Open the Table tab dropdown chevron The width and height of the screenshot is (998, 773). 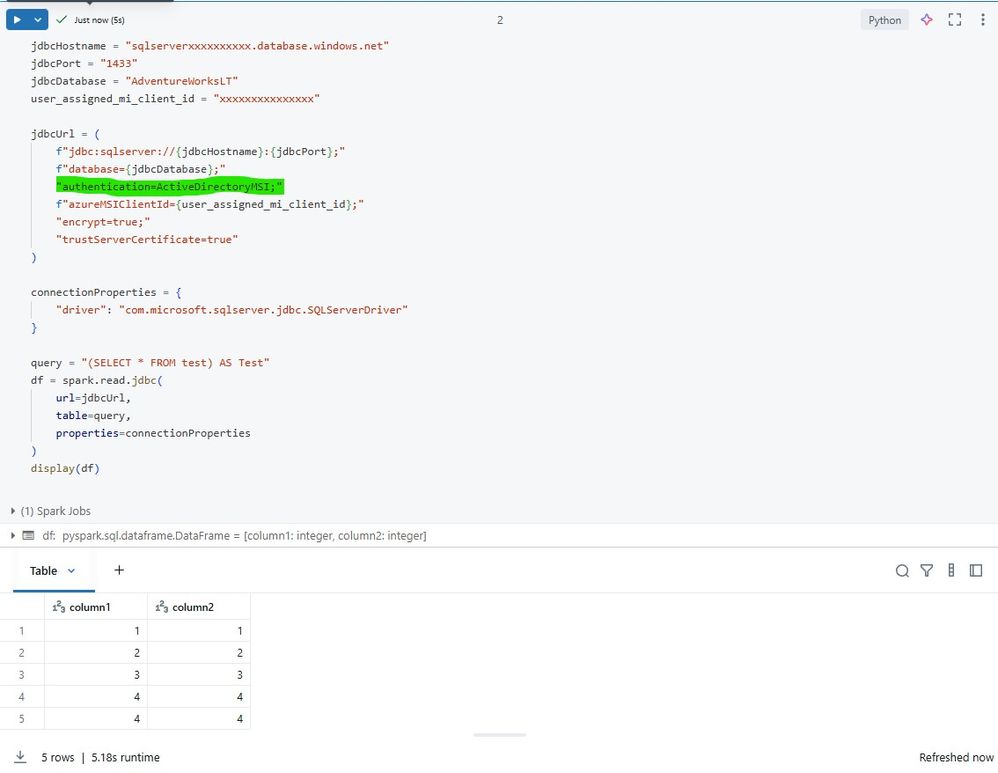pyautogui.click(x=71, y=571)
